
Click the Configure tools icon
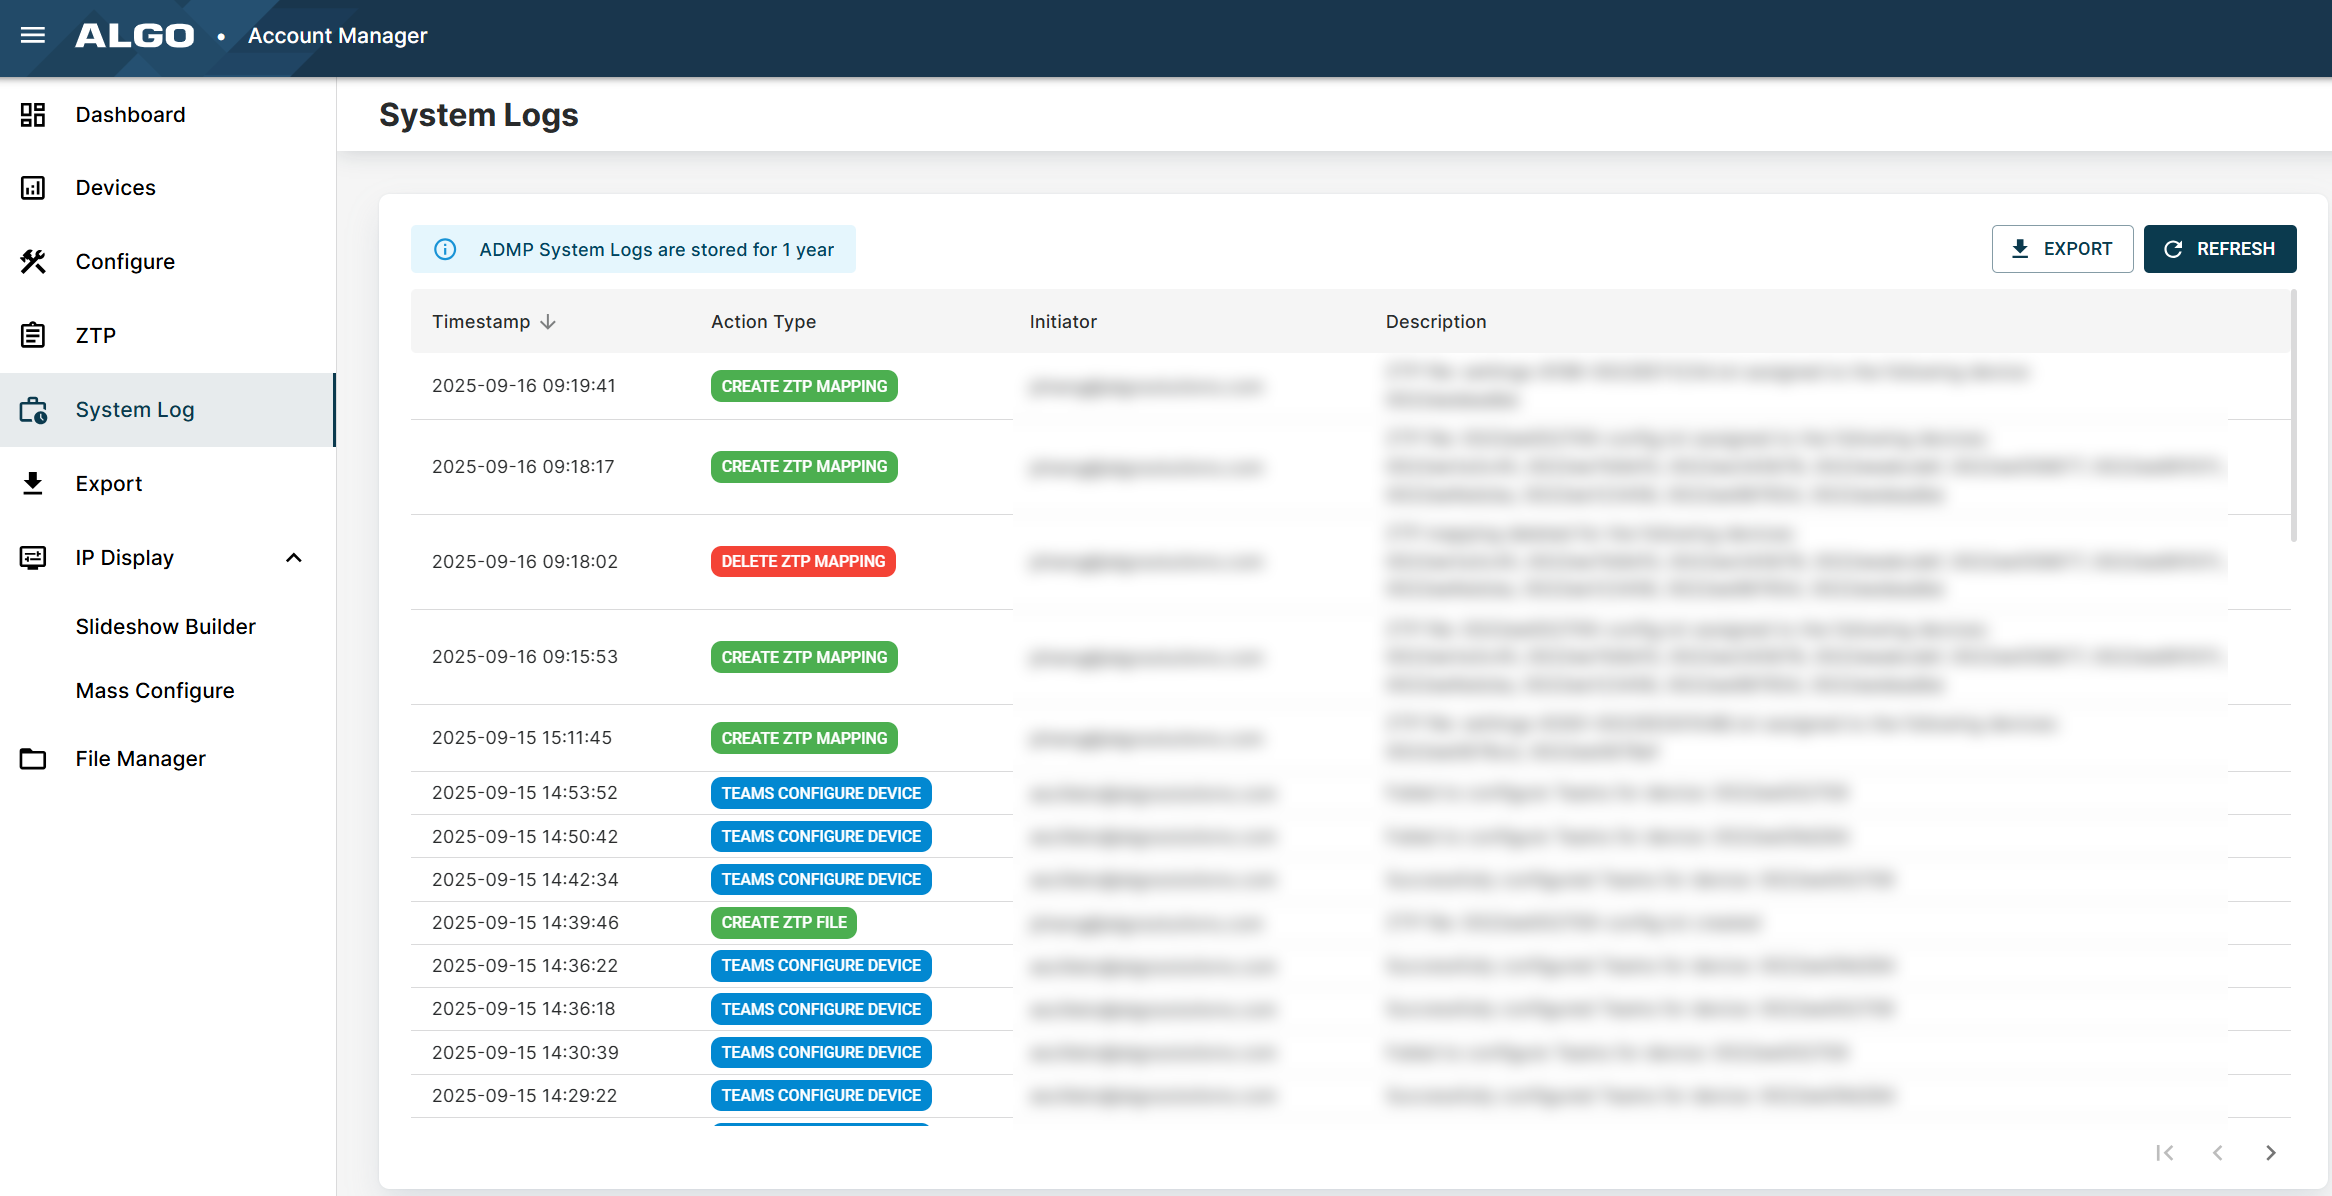[33, 262]
